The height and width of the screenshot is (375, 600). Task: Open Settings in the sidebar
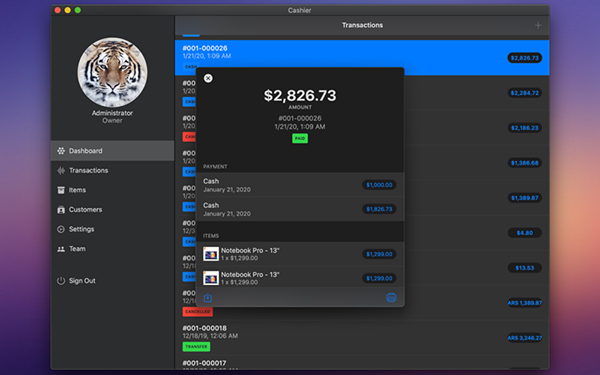point(112,229)
